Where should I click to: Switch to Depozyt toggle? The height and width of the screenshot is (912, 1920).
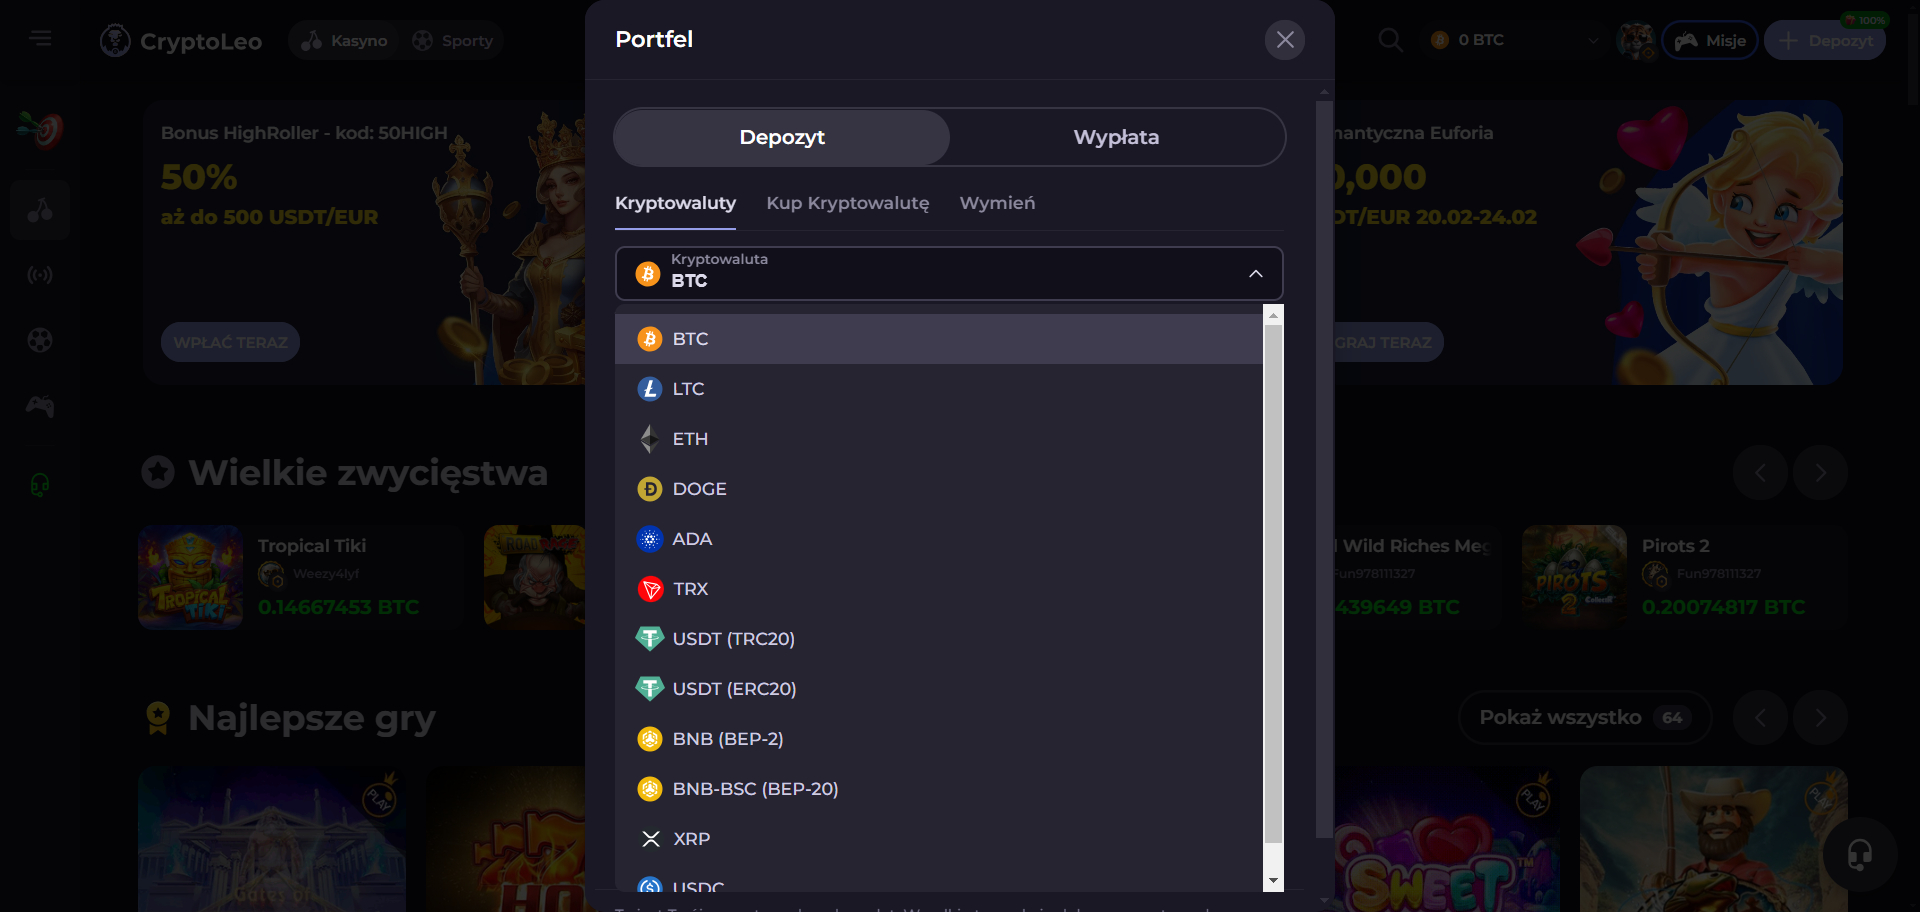pos(782,137)
